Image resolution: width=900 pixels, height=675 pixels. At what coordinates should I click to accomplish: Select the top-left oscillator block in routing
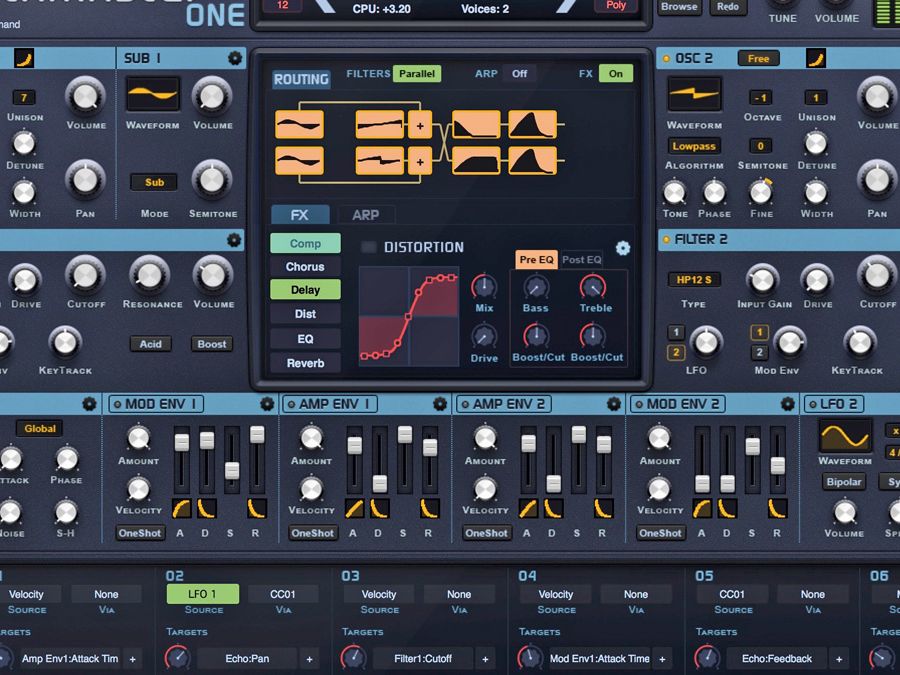[299, 125]
